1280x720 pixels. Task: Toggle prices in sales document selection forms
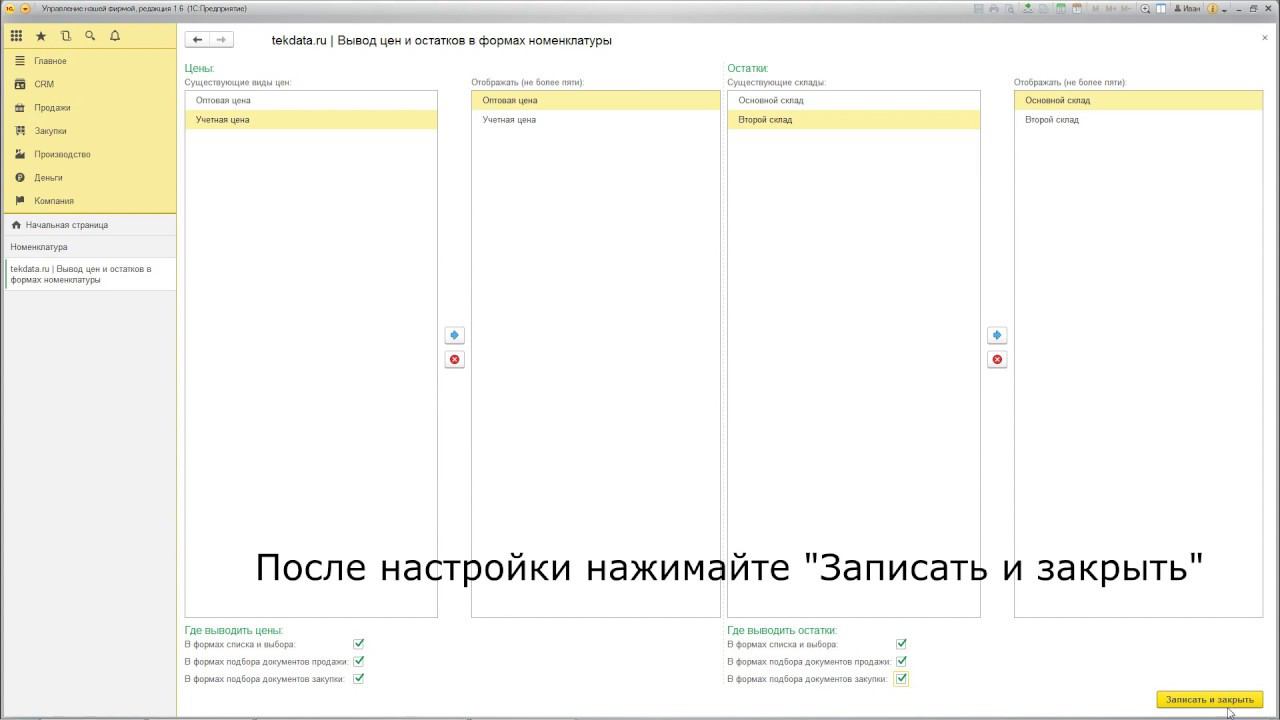[359, 661]
